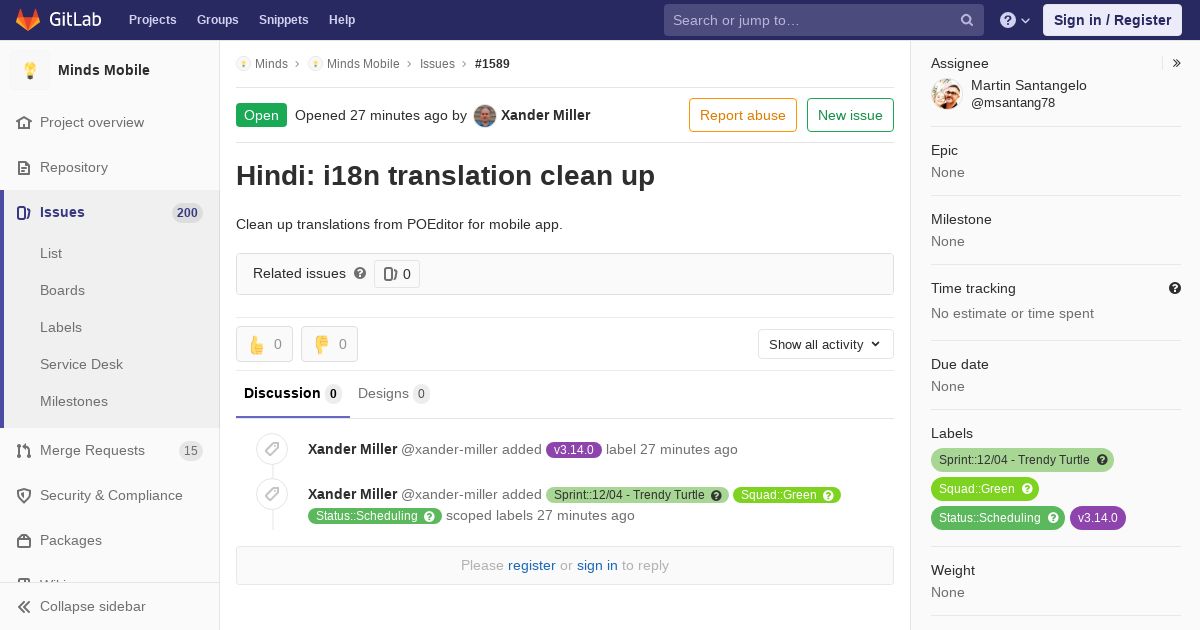Click the label icon beside v3.14.0 activity
Screen dimensions: 1200x630
pos(272,449)
